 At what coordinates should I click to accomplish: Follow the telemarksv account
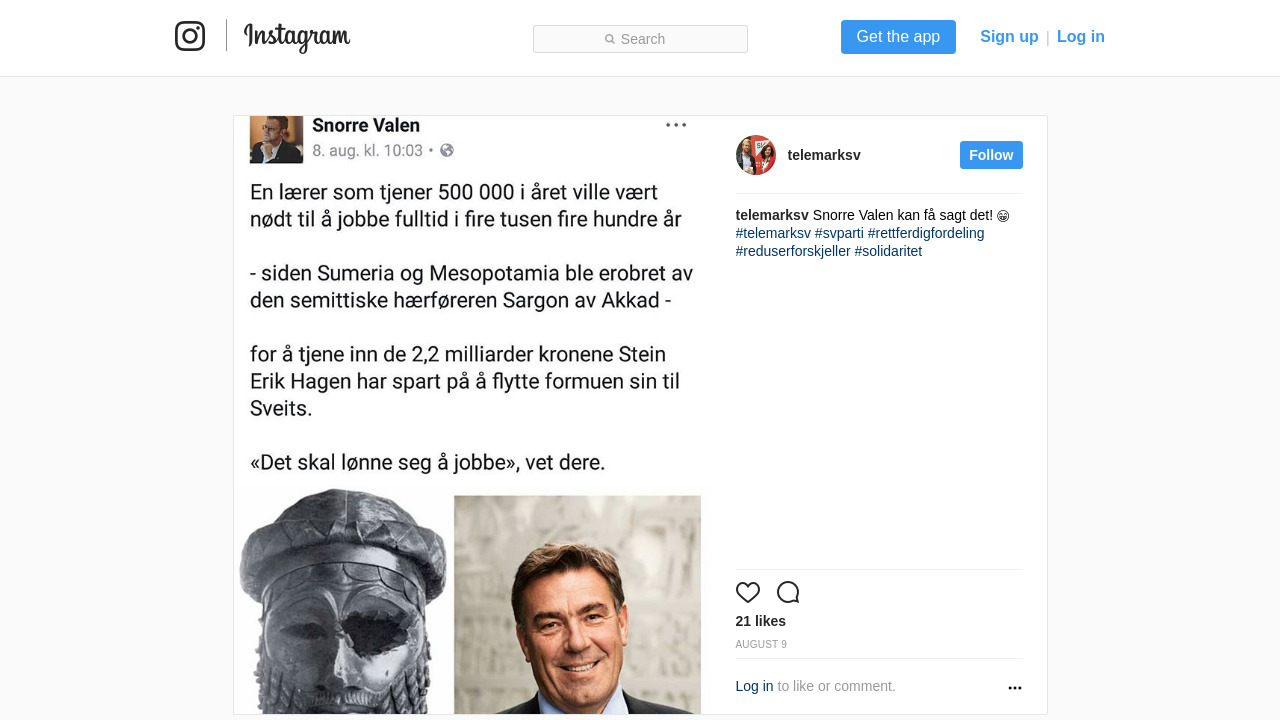(x=991, y=155)
